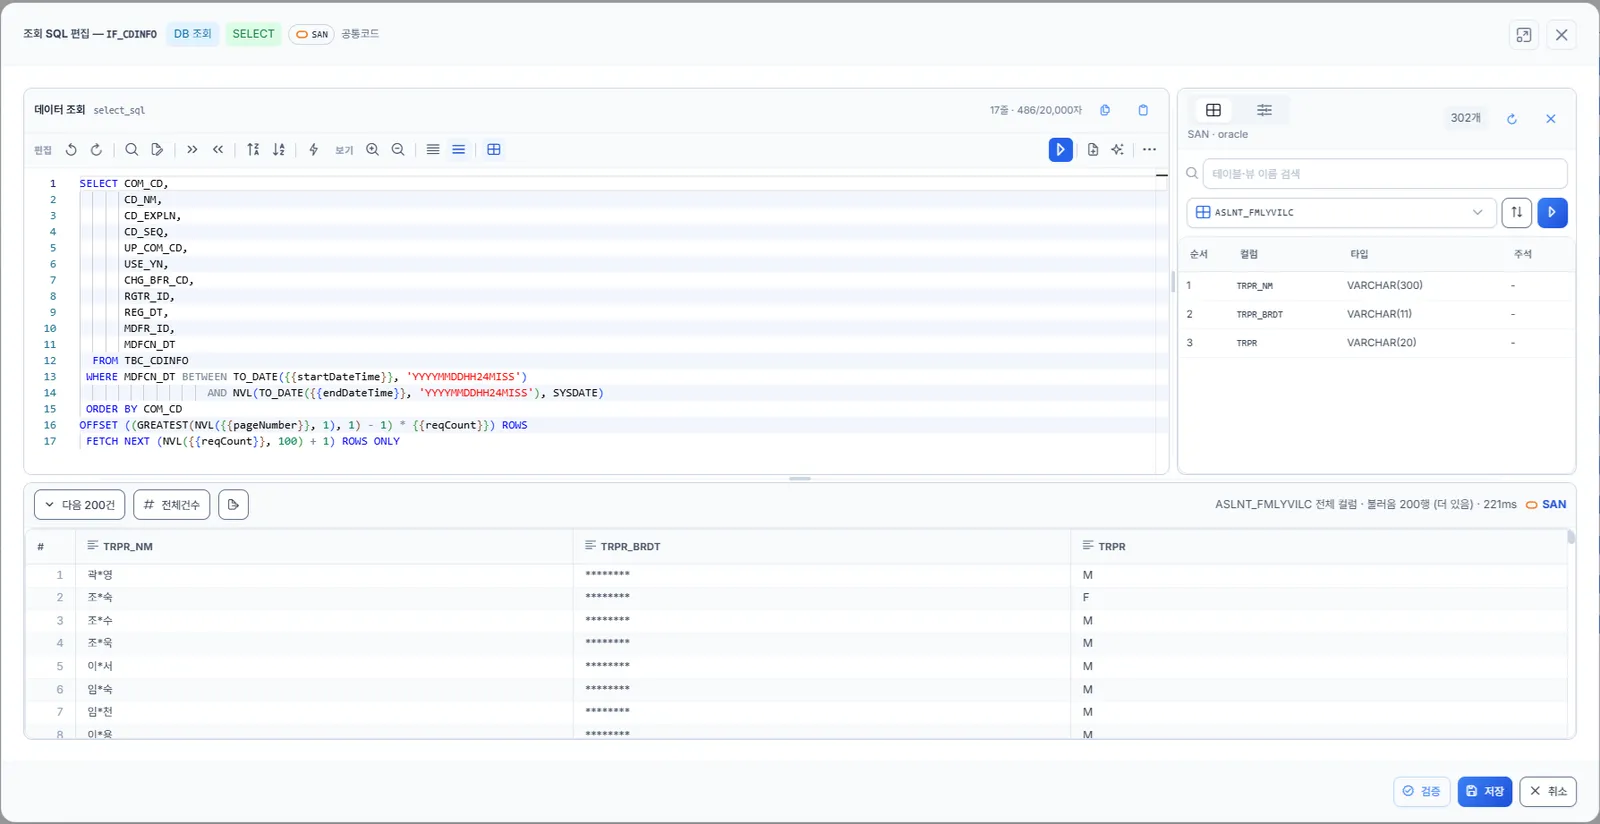This screenshot has width=1600, height=824.
Task: Undo the last edit in SQL editor
Action: click(71, 150)
